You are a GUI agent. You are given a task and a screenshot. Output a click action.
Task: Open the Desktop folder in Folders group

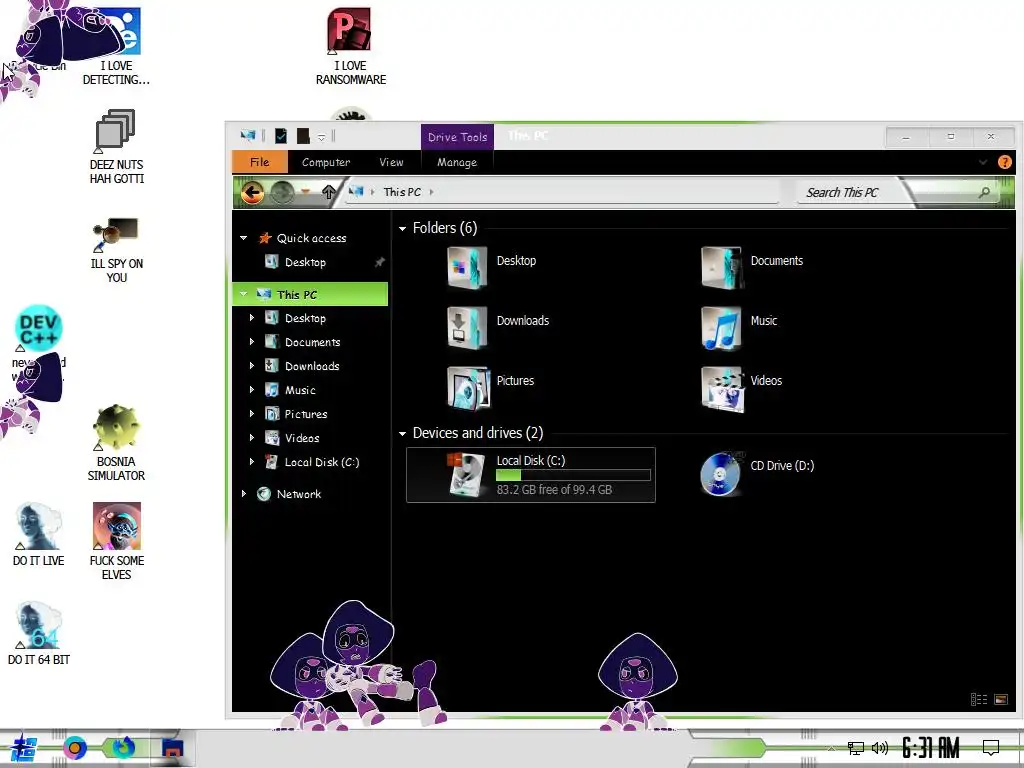[x=492, y=267]
